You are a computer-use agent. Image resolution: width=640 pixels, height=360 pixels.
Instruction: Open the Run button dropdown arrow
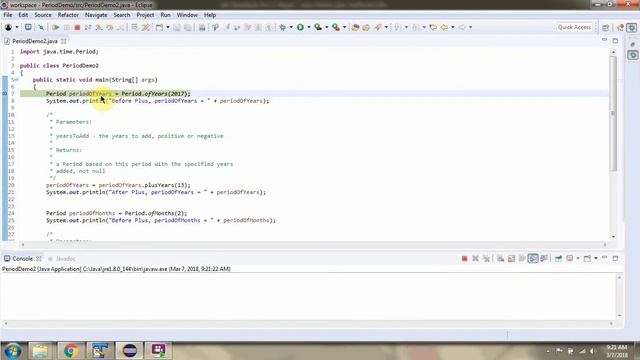[x=309, y=27]
